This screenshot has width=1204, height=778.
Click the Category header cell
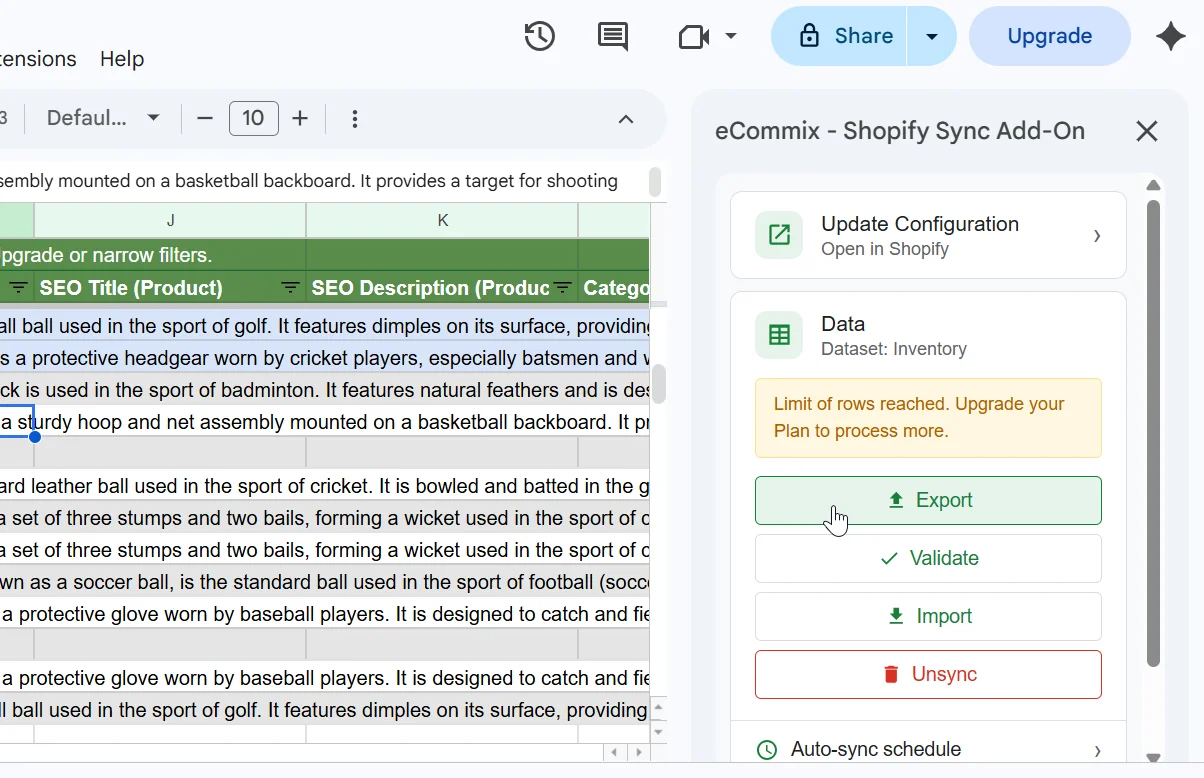coord(614,288)
